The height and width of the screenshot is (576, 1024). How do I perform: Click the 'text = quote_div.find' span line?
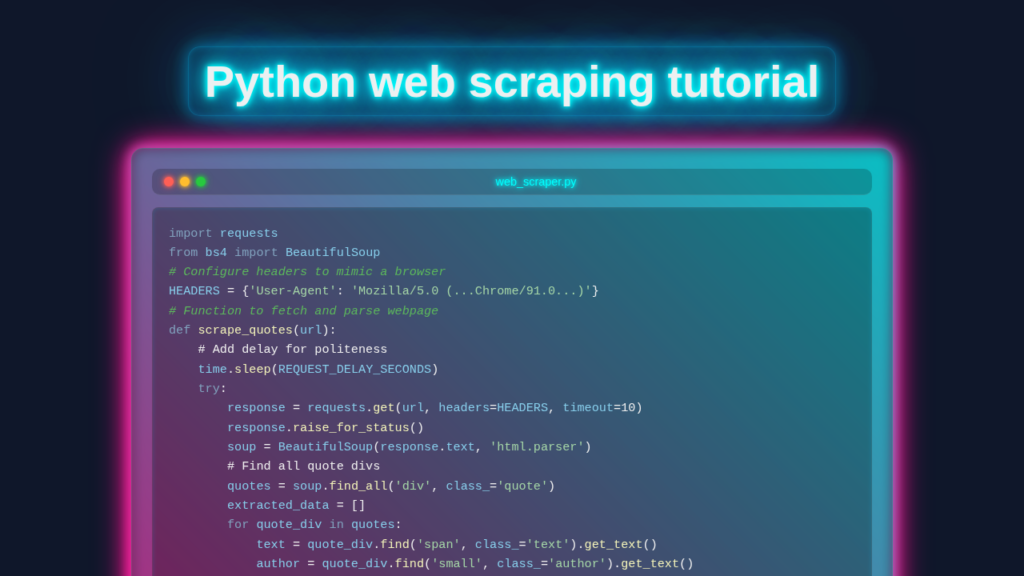[456, 544]
